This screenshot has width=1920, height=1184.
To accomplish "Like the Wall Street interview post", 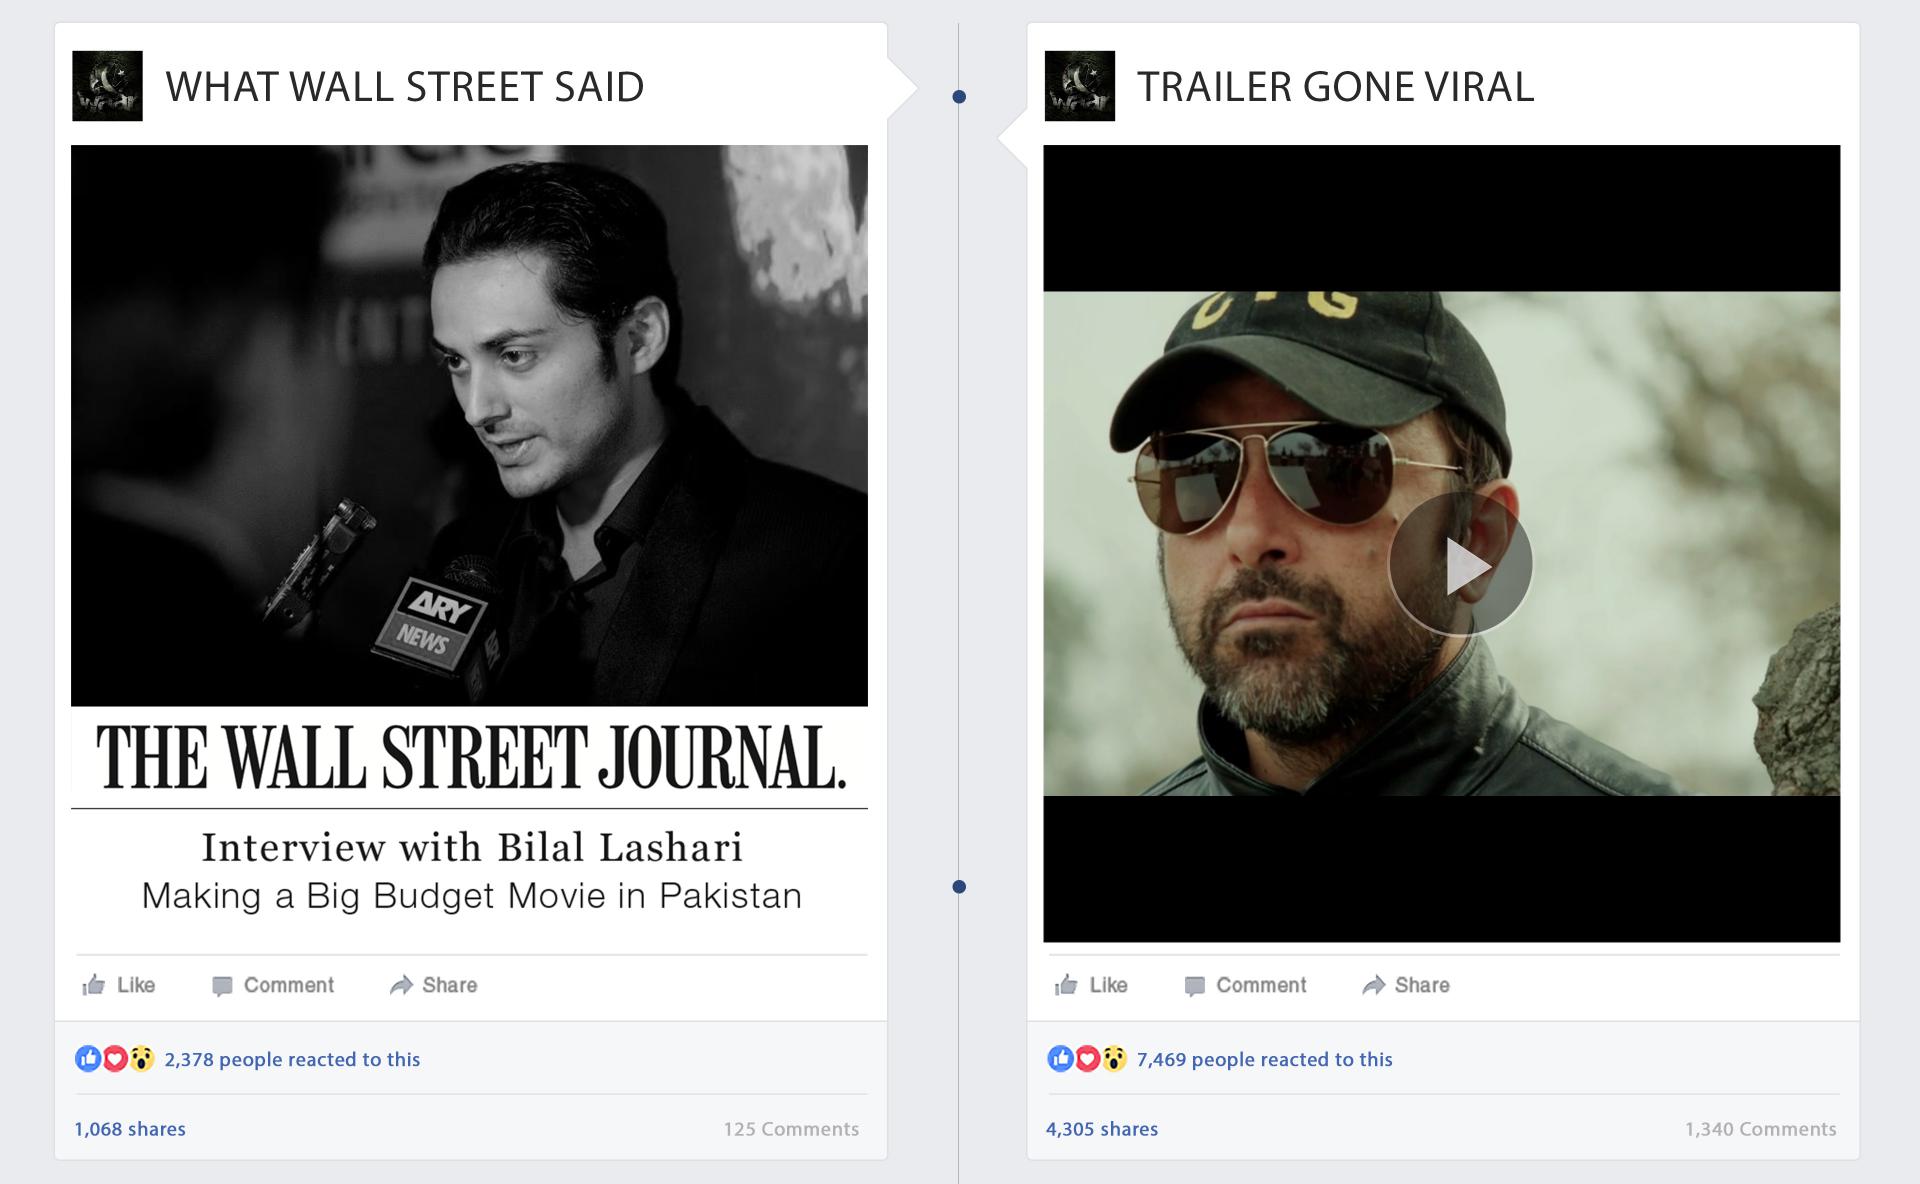I will [119, 985].
